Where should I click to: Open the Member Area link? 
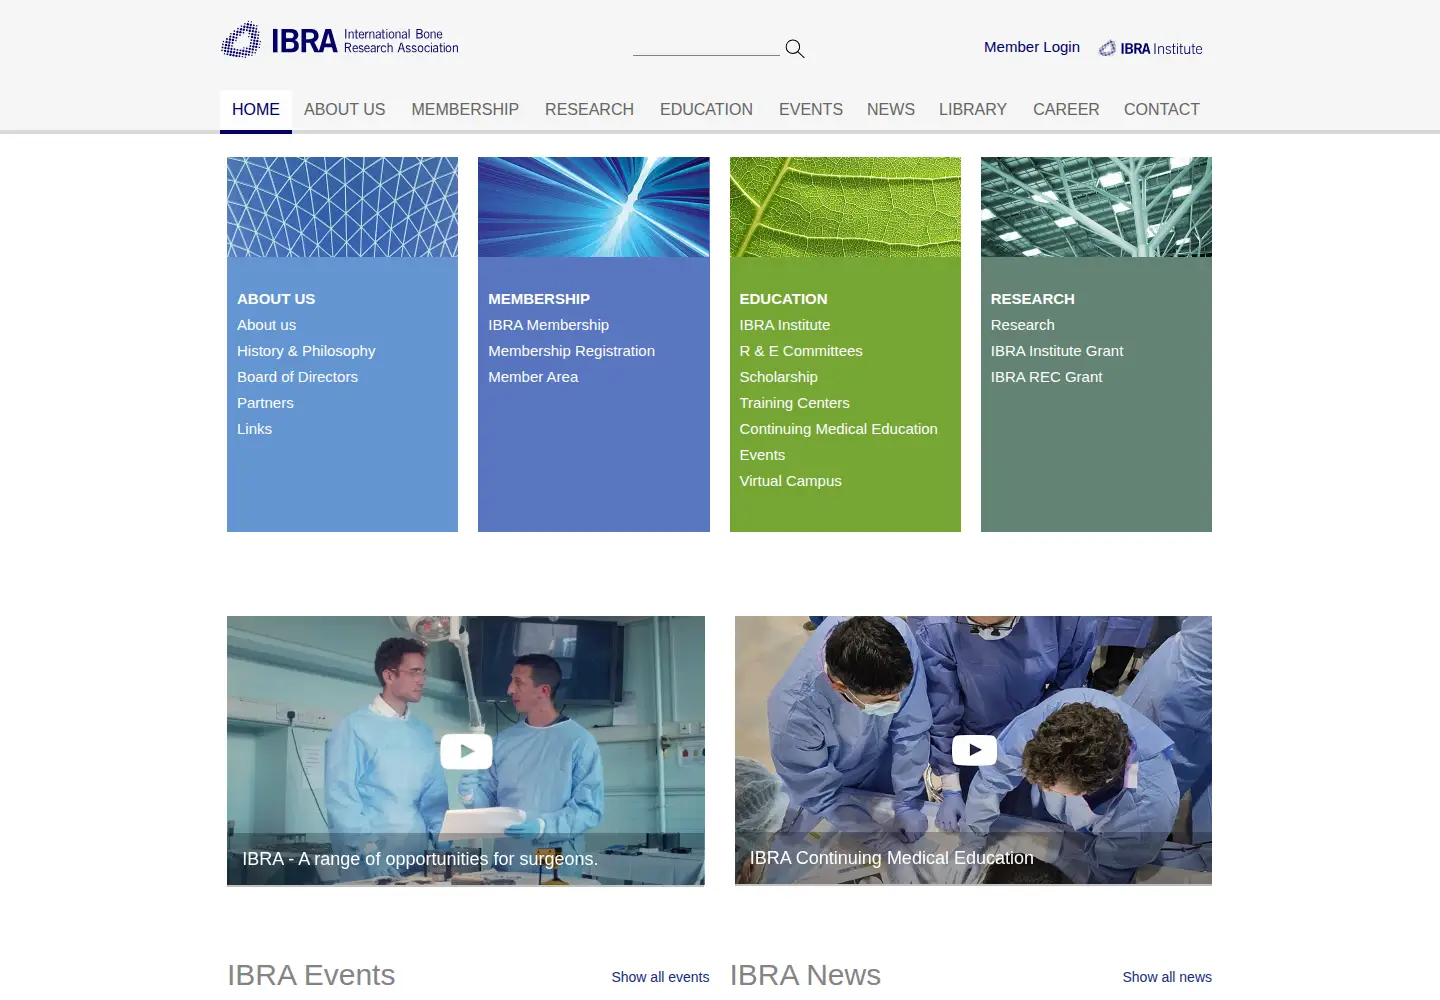[x=533, y=377]
